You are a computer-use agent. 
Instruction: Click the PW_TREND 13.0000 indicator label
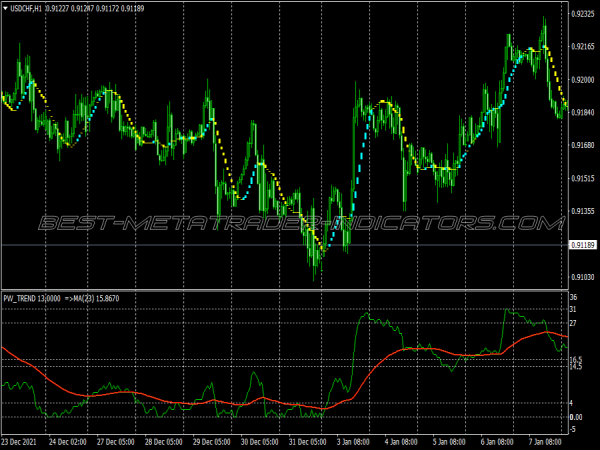pyautogui.click(x=32, y=298)
